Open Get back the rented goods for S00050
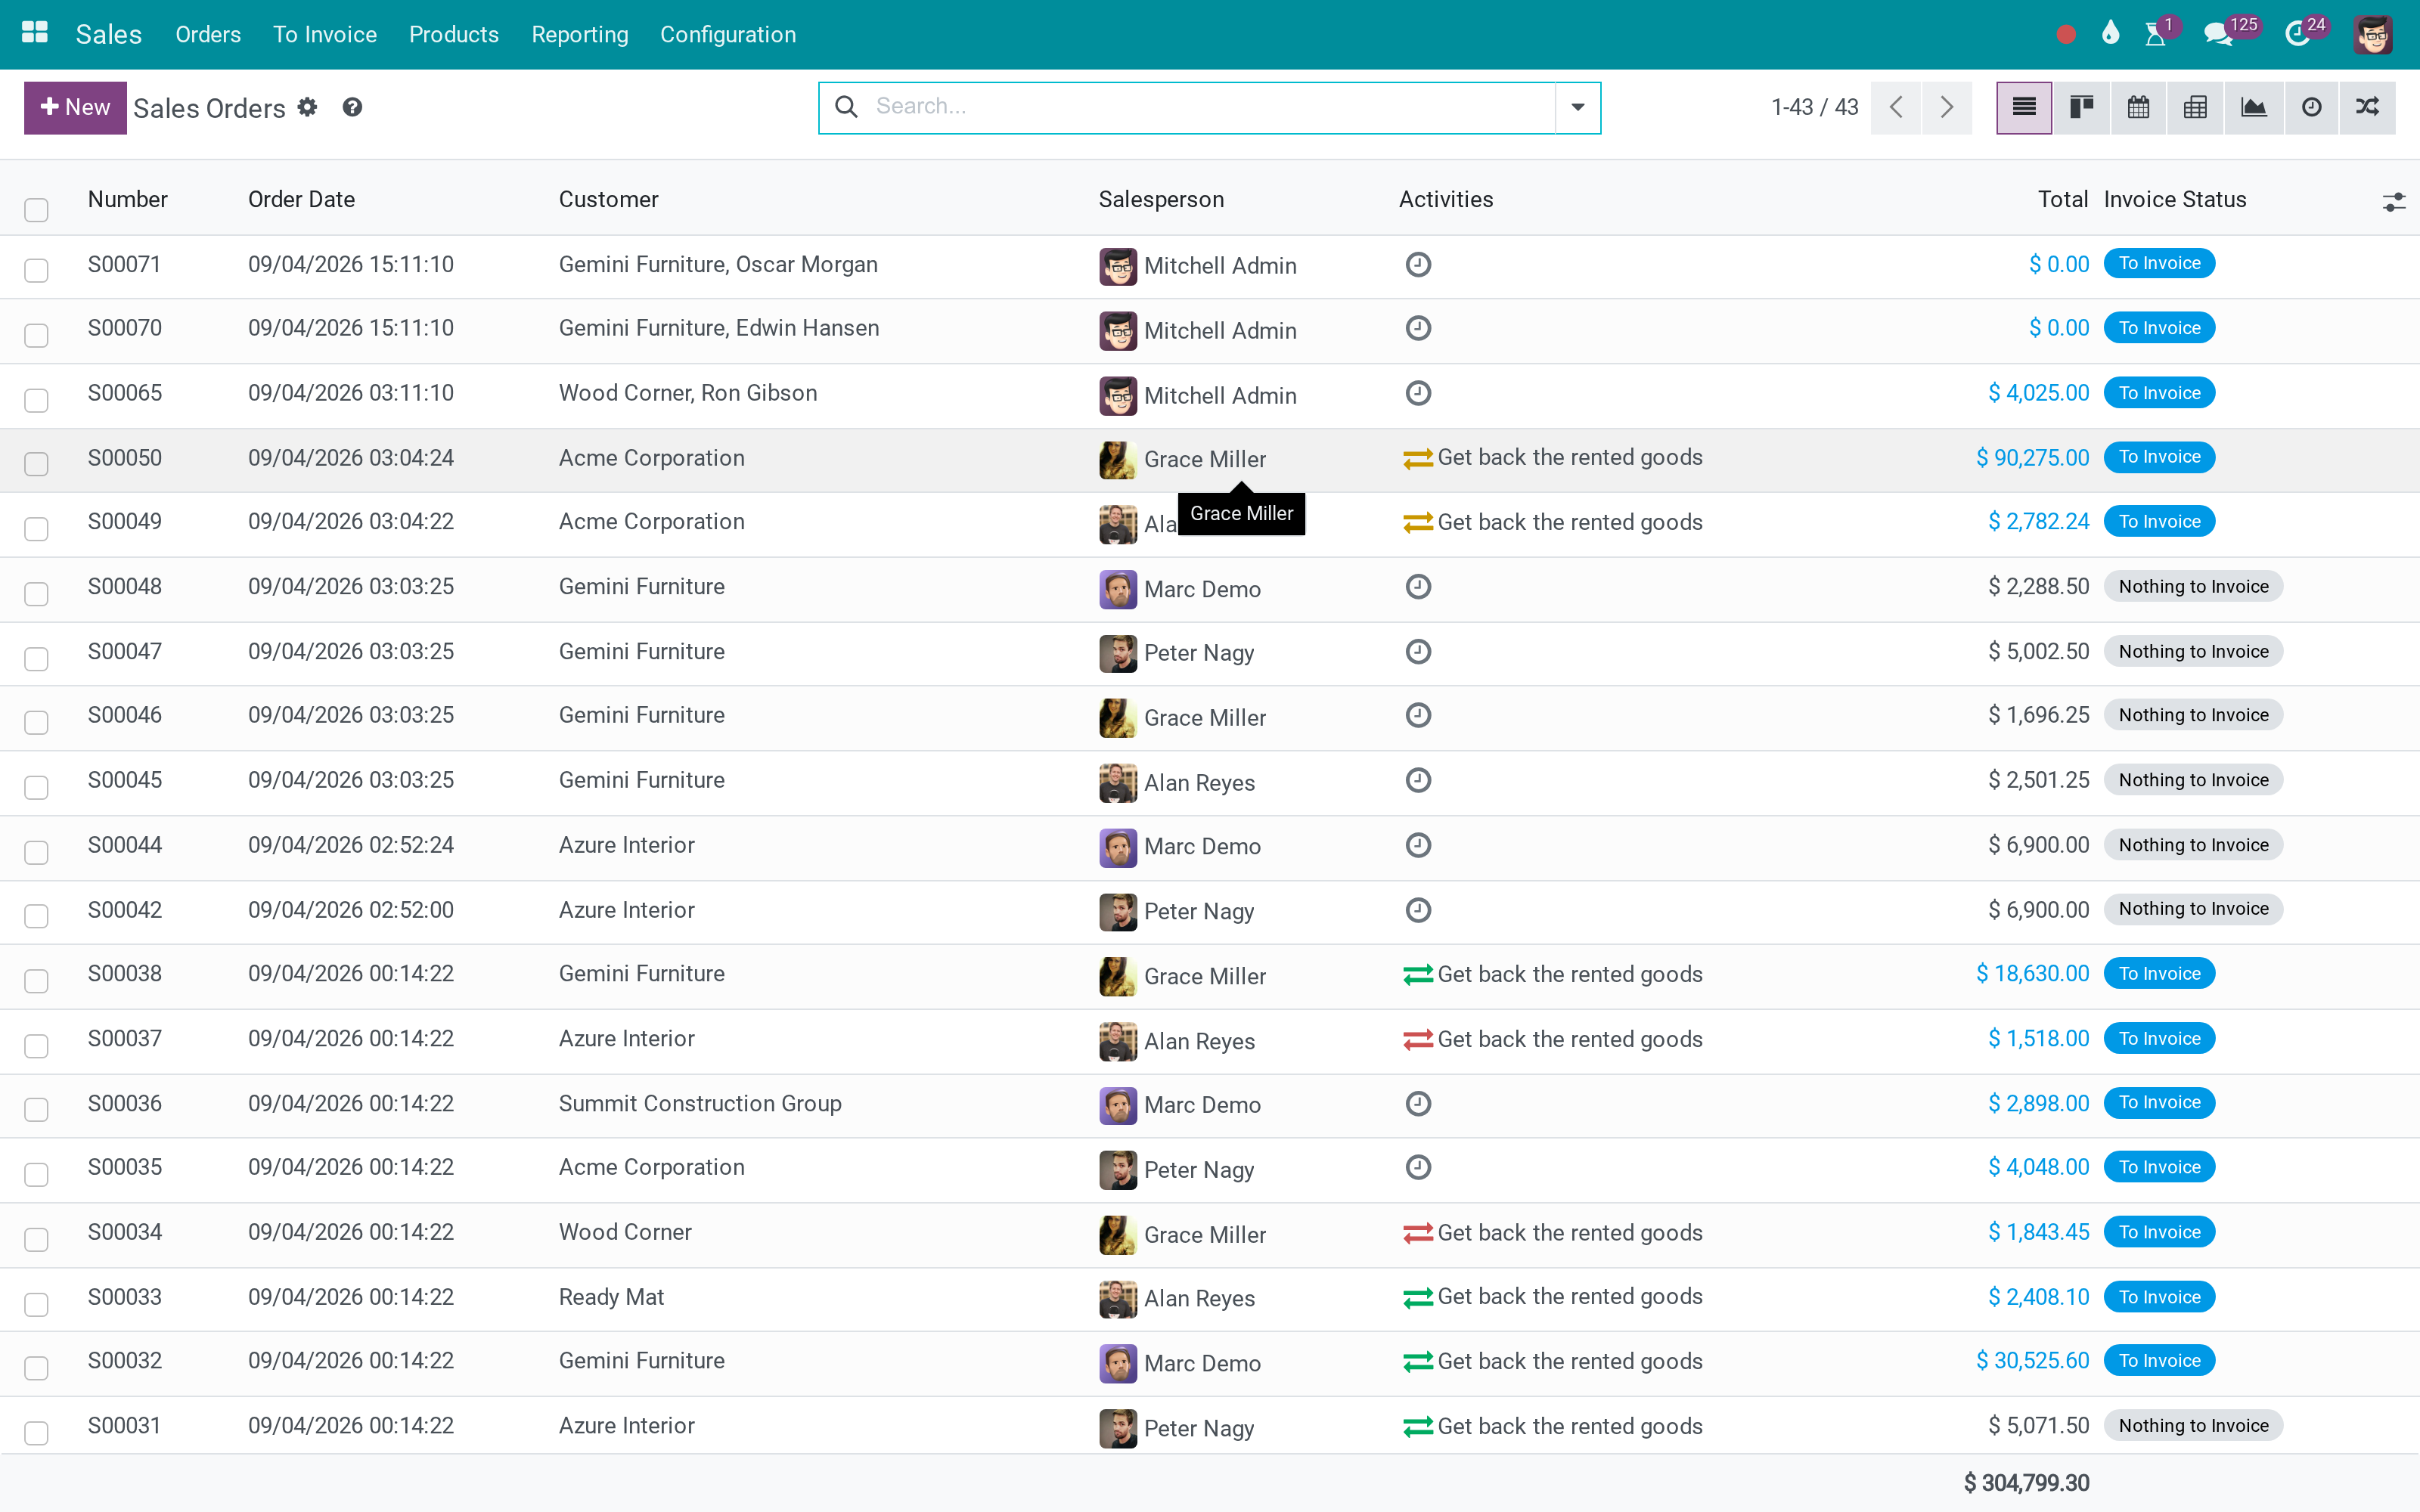2420x1512 pixels. (1569, 457)
